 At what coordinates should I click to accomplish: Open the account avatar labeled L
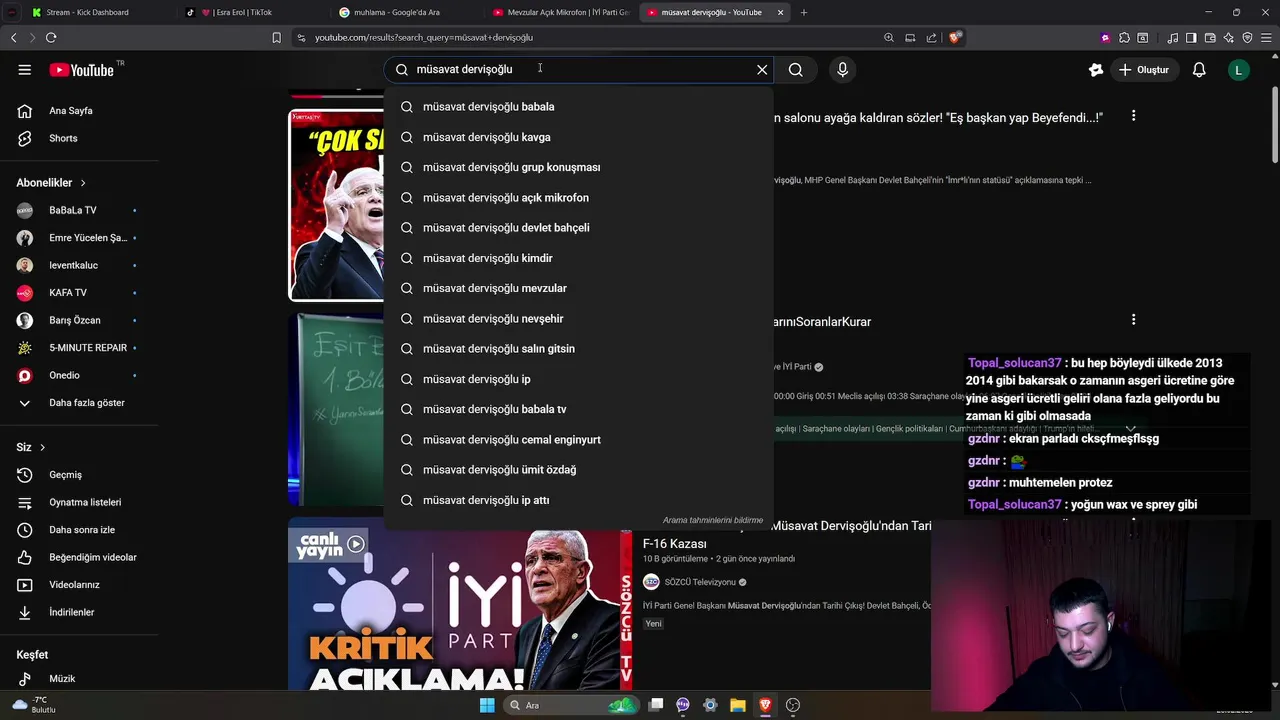[x=1238, y=70]
